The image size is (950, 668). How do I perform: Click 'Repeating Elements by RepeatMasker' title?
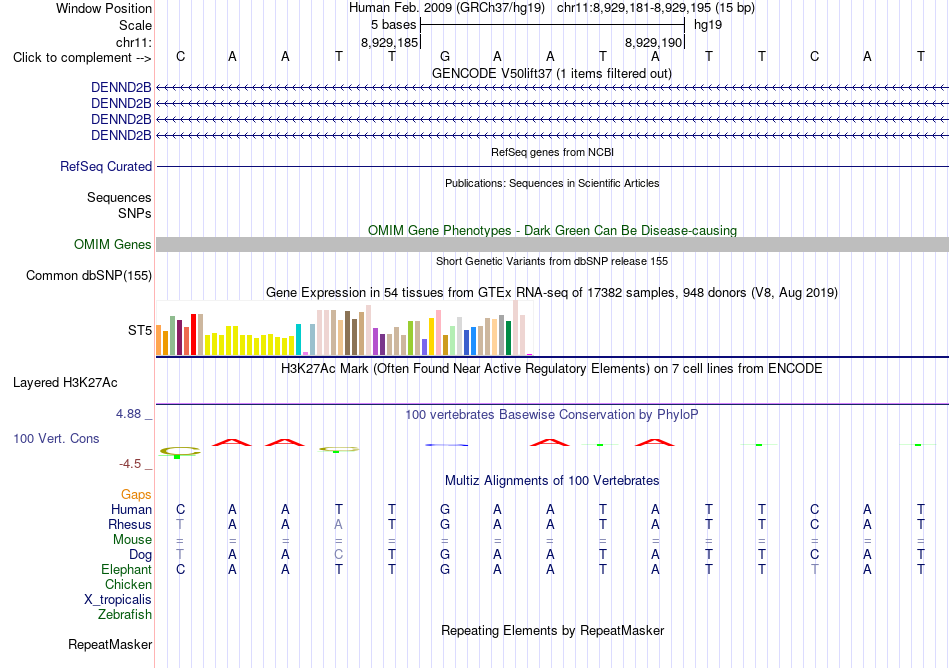tap(552, 630)
